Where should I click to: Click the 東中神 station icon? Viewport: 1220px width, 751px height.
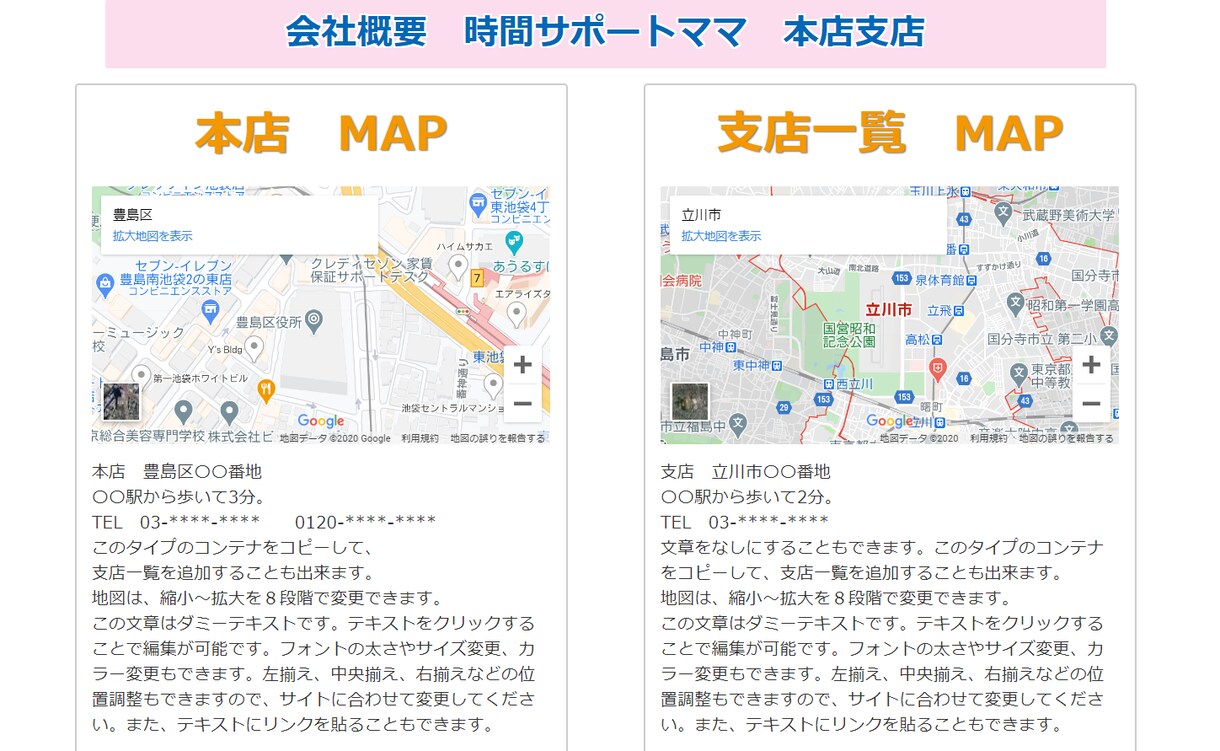click(776, 365)
